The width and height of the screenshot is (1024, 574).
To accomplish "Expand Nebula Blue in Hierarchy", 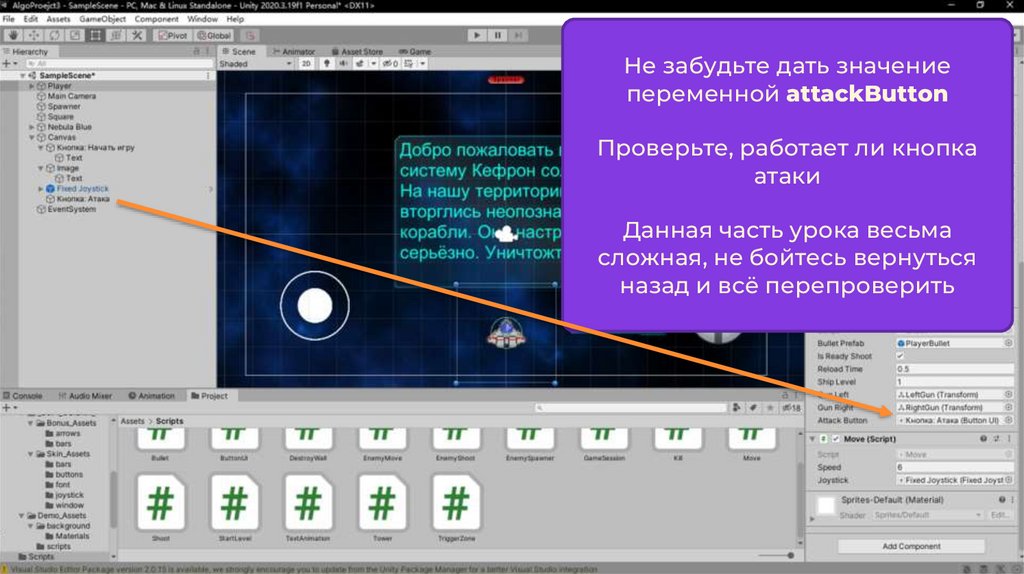I will (31, 127).
